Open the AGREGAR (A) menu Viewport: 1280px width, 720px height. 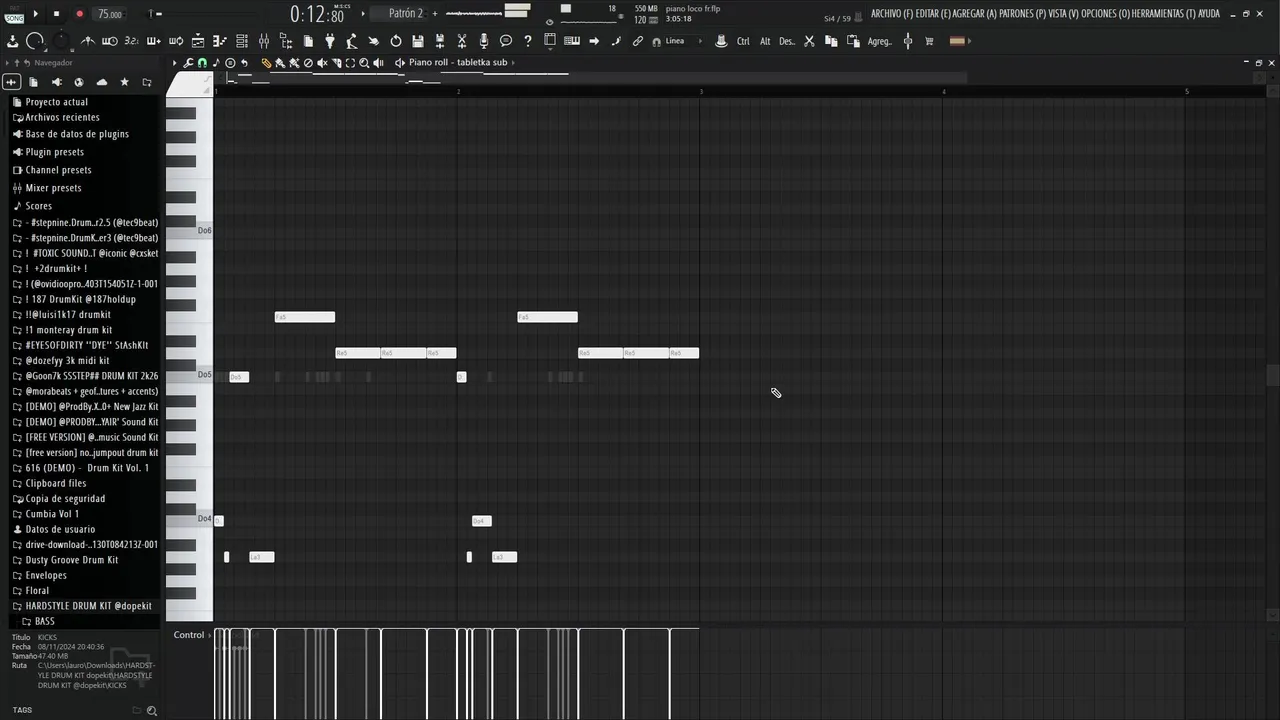[976, 14]
